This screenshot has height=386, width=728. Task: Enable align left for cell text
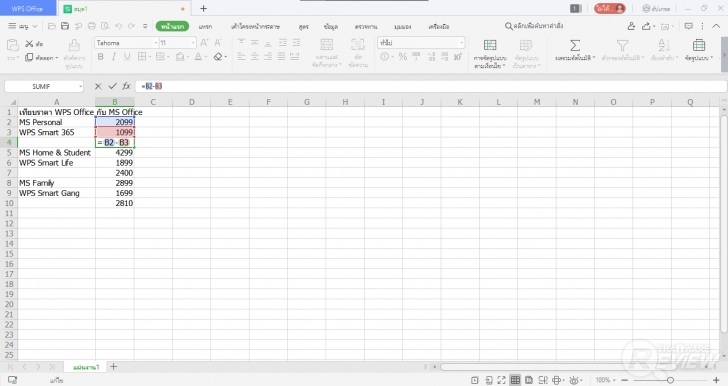click(x=241, y=57)
